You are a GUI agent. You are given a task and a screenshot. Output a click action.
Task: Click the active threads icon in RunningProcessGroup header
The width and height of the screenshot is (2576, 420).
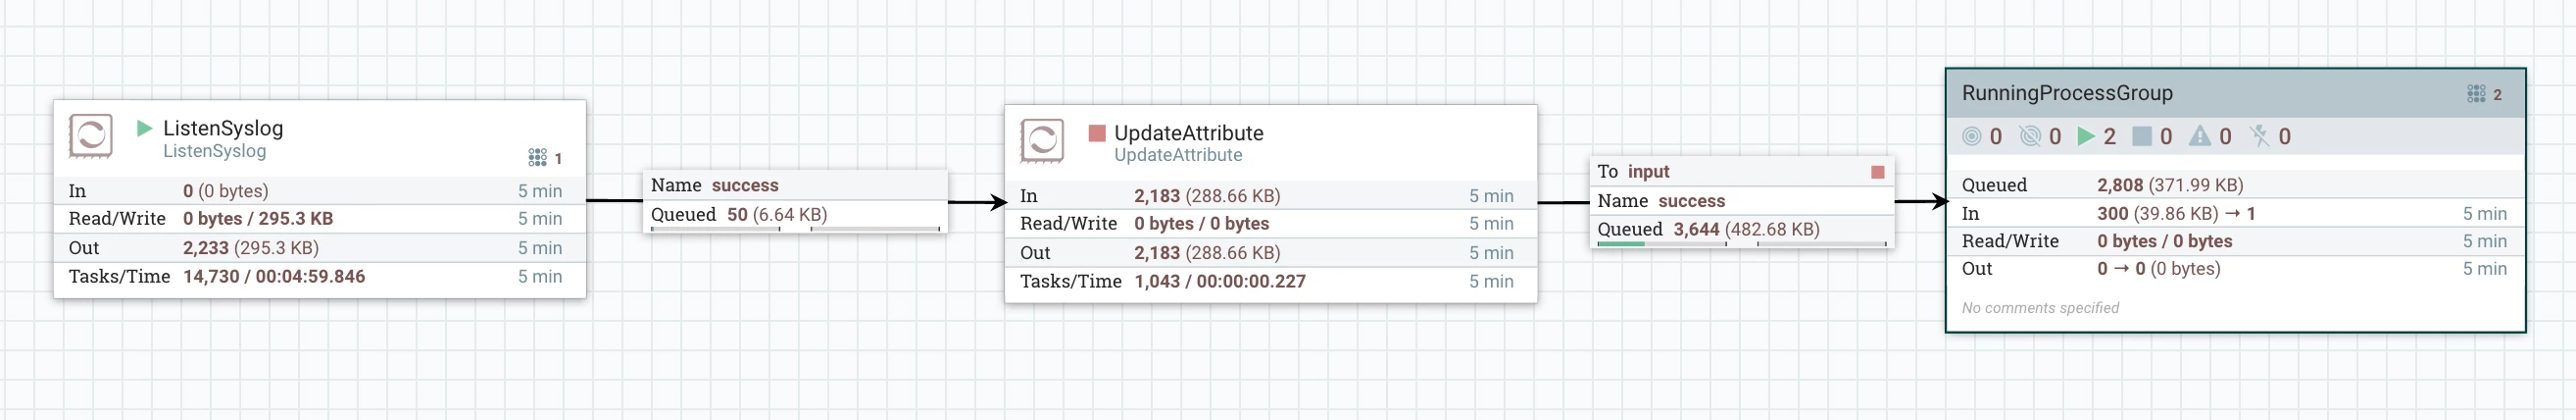[x=2476, y=94]
